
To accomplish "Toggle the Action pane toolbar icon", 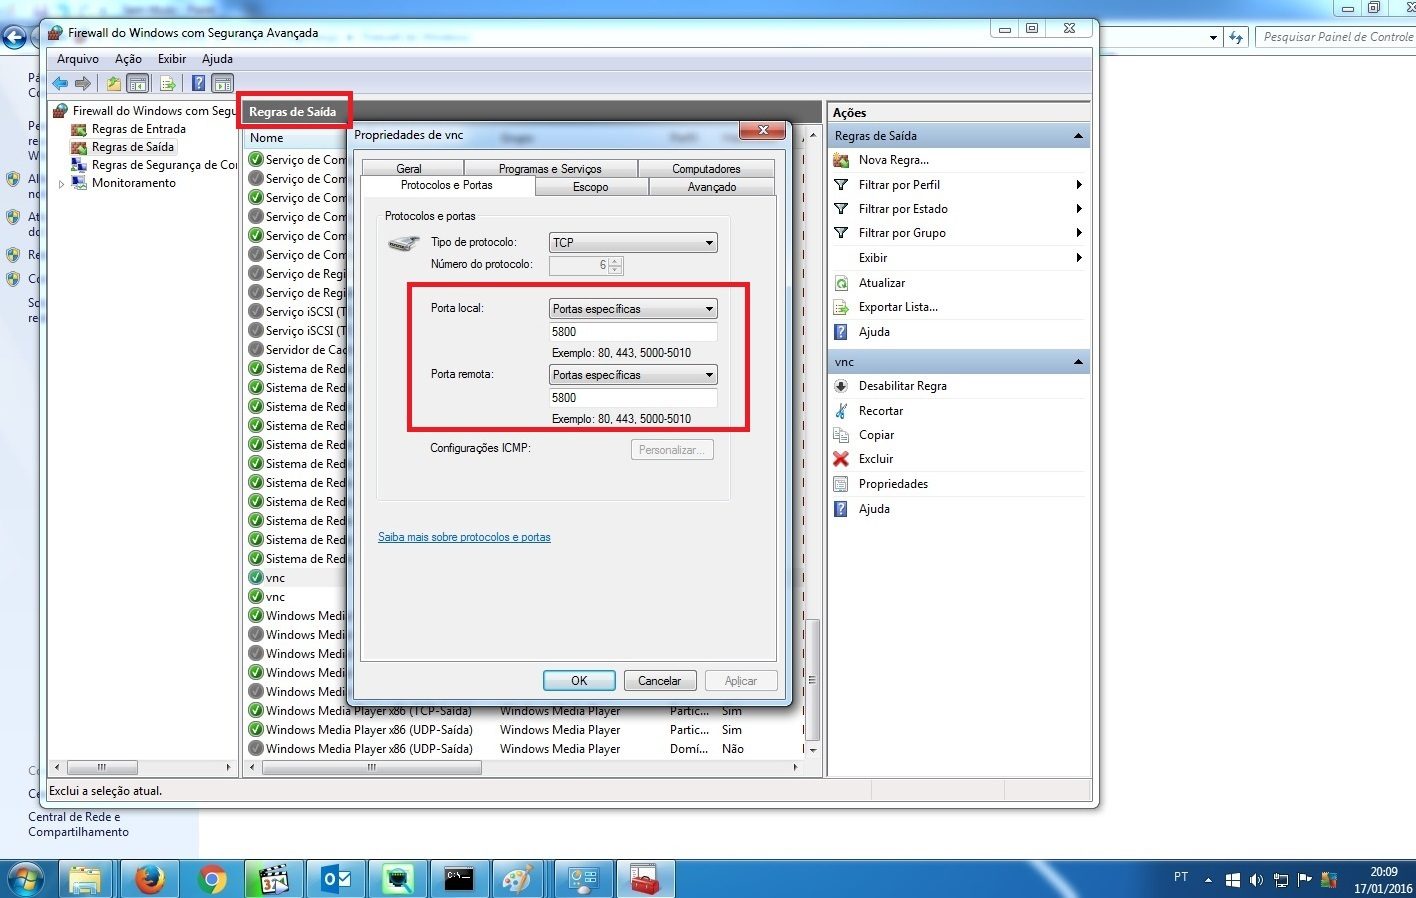I will coord(222,84).
